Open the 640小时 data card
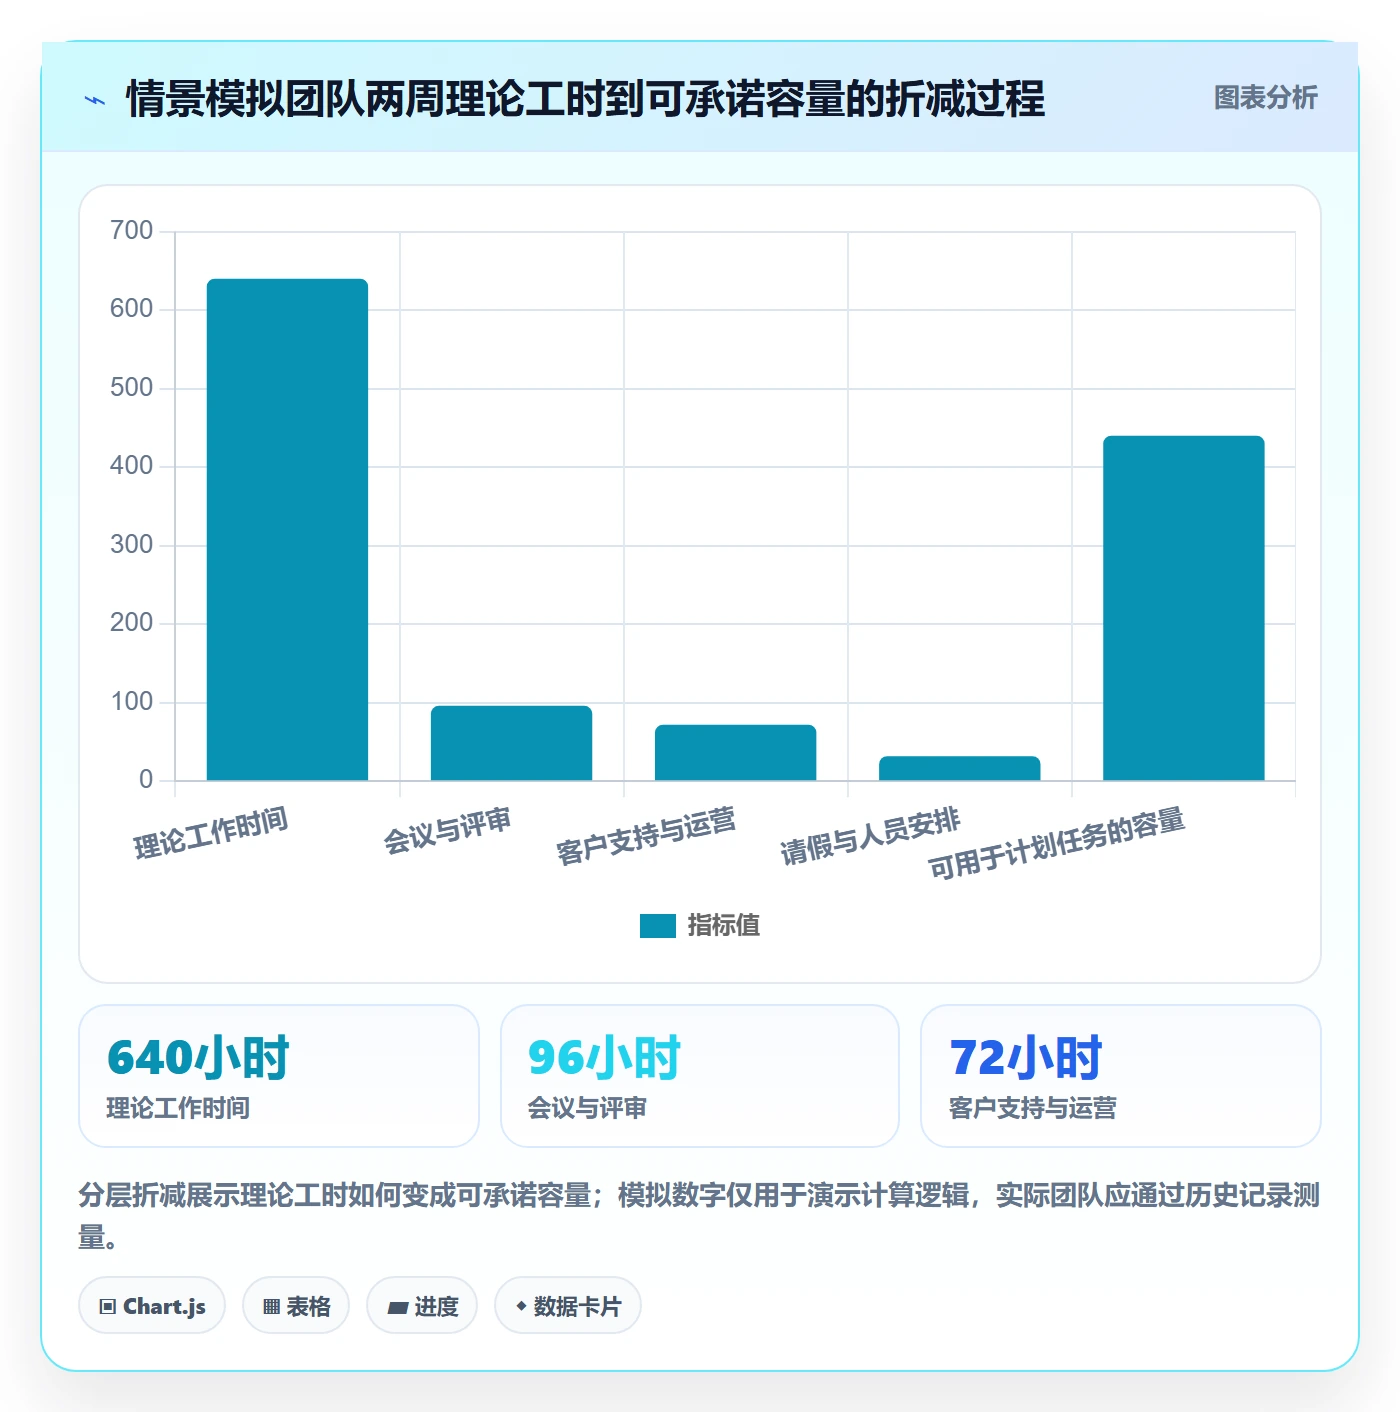The width and height of the screenshot is (1400, 1412). pyautogui.click(x=279, y=1076)
